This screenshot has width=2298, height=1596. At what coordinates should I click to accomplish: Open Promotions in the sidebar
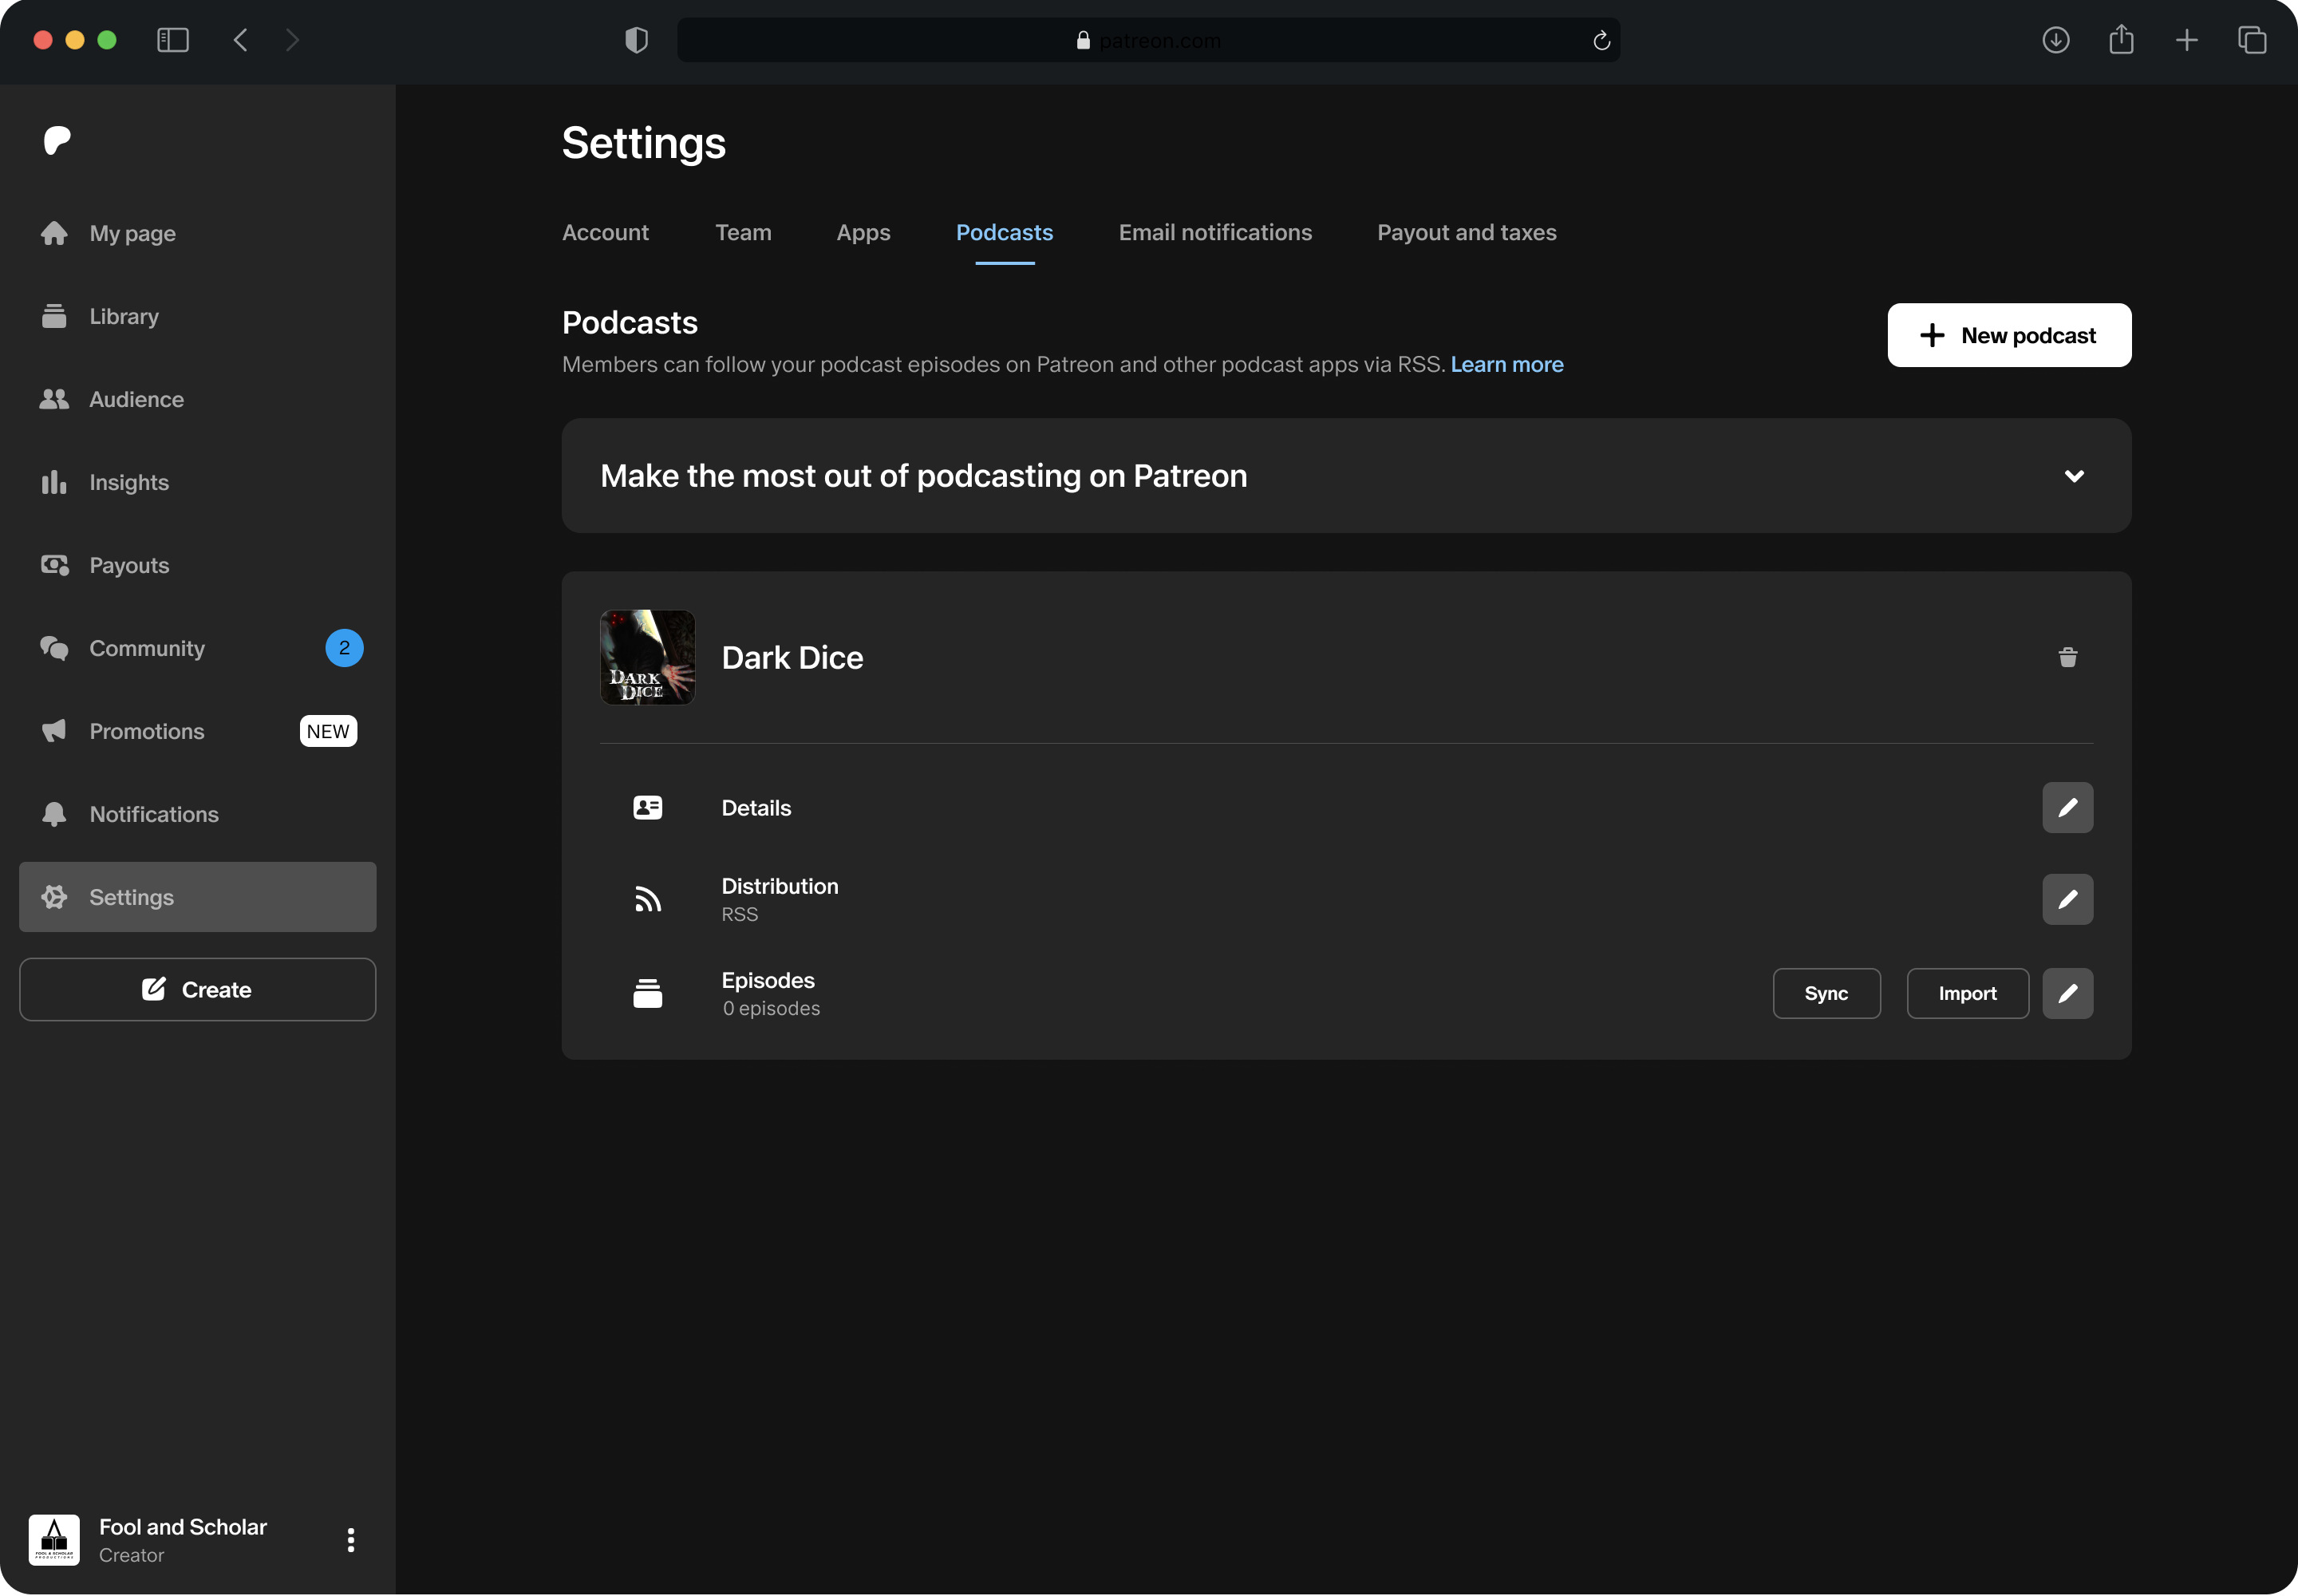point(197,731)
